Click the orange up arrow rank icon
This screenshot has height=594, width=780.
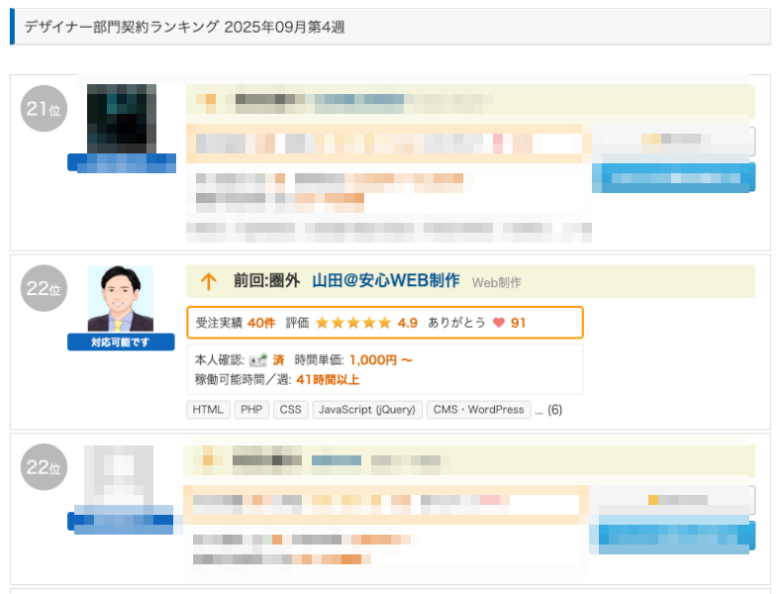208,282
